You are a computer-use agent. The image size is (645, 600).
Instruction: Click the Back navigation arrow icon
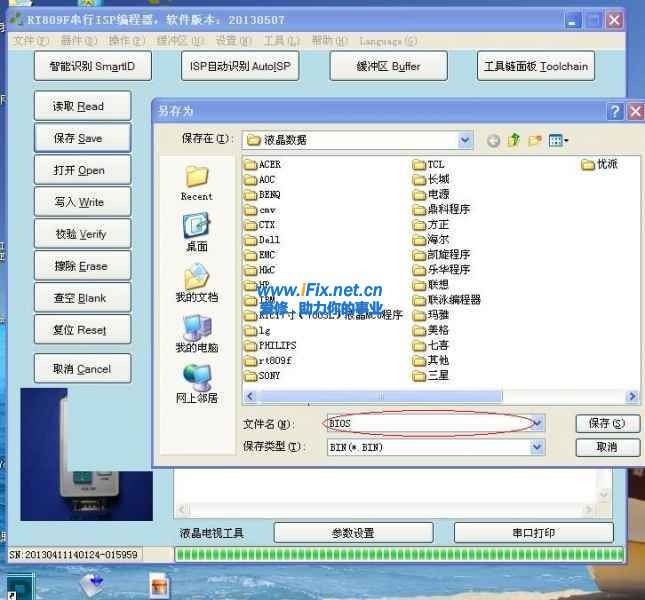[494, 140]
